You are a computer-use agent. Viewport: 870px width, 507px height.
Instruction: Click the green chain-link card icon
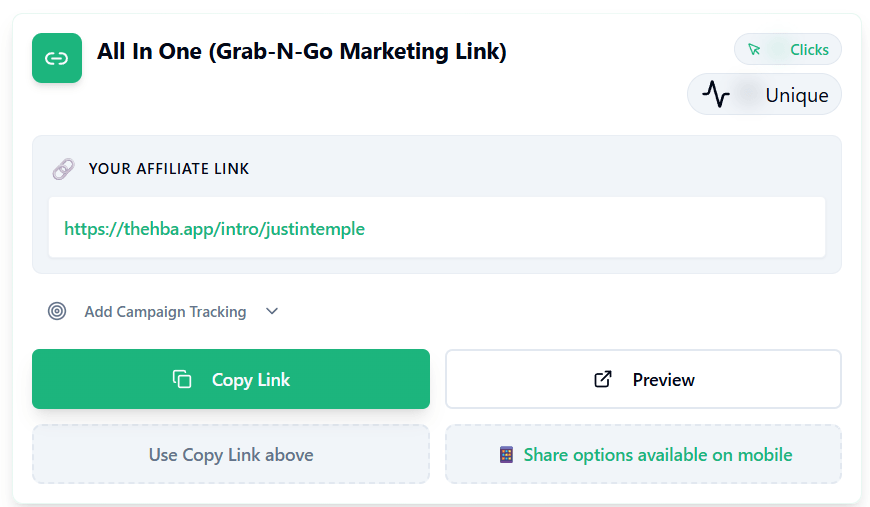[57, 58]
